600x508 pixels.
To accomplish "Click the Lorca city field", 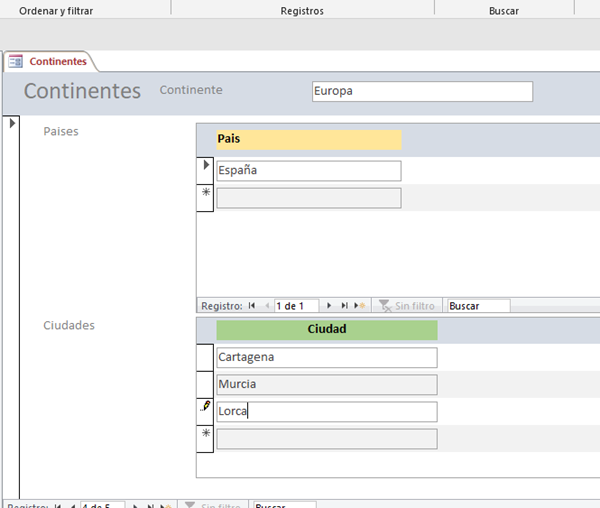I will click(x=327, y=411).
